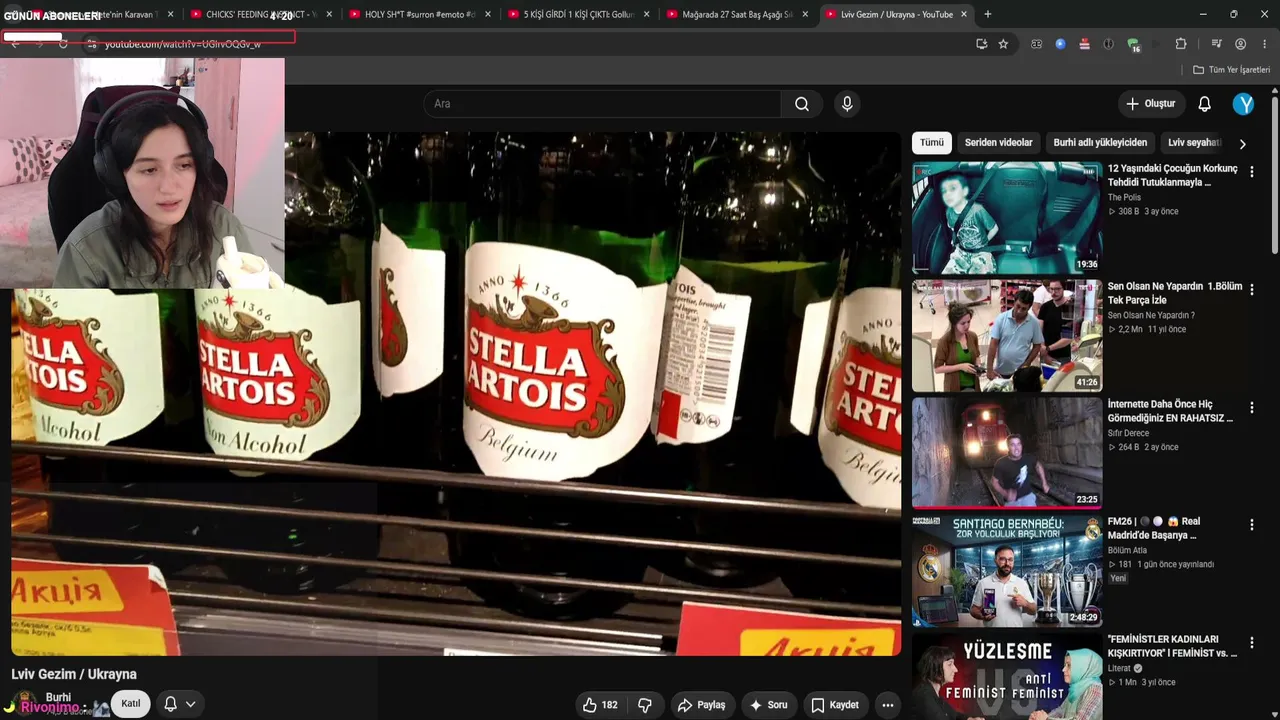
Task: Select the 'Lviv seyahati' filter chip
Action: click(x=1194, y=143)
